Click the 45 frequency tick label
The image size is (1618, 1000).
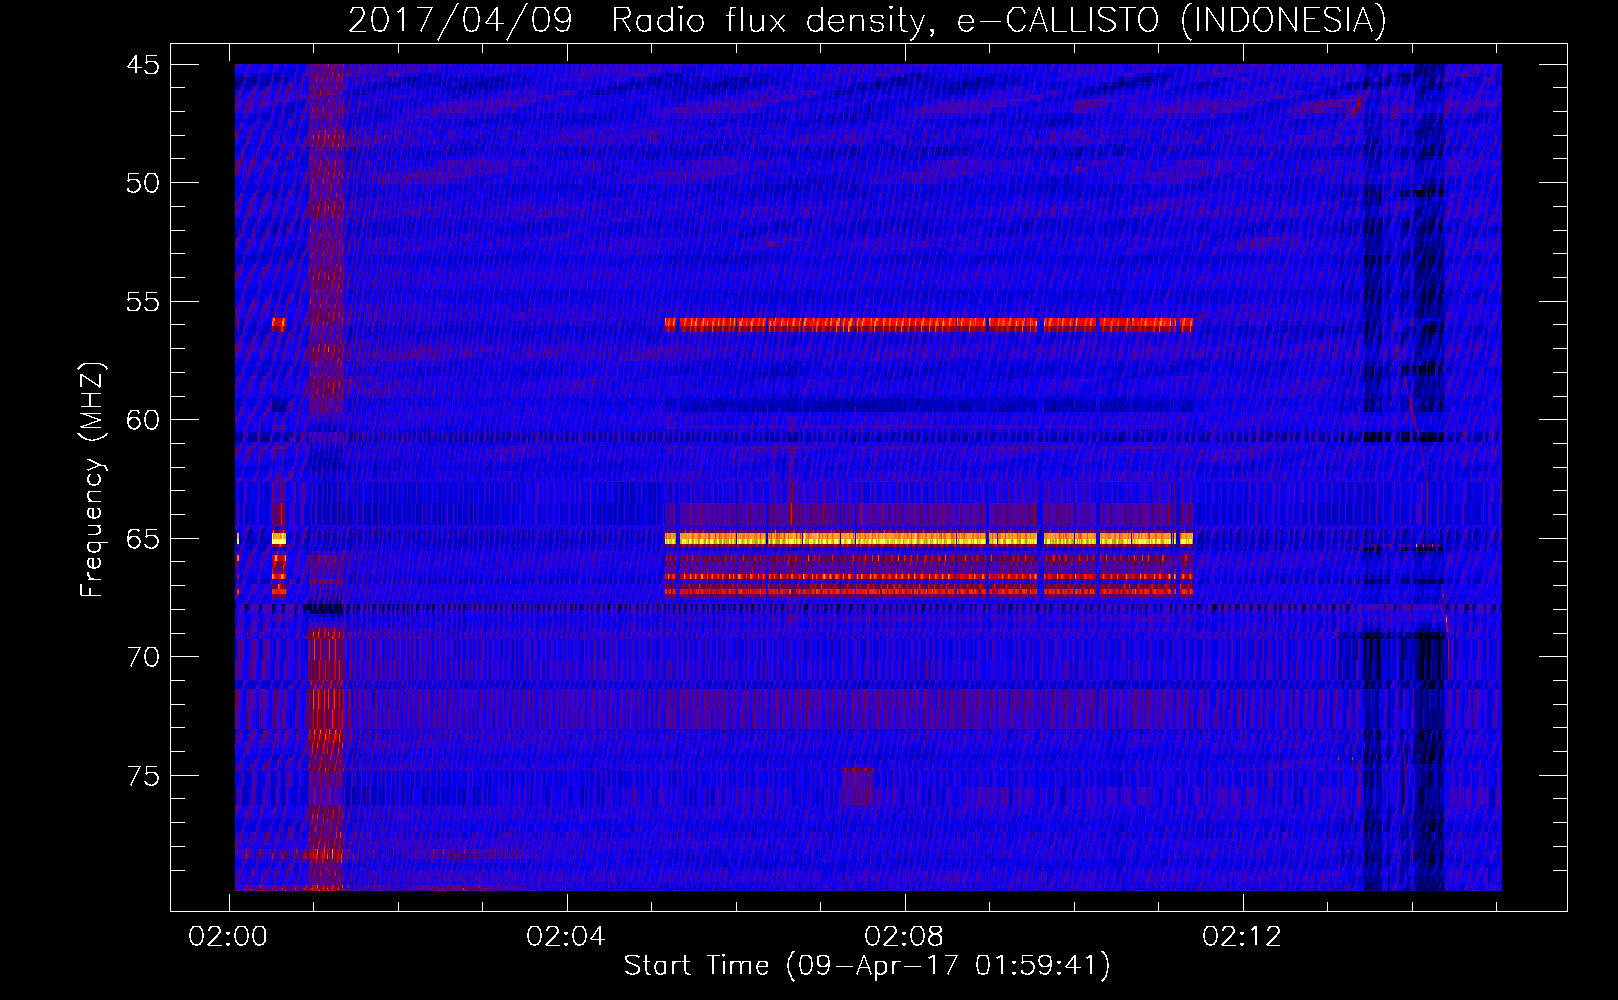coord(143,65)
